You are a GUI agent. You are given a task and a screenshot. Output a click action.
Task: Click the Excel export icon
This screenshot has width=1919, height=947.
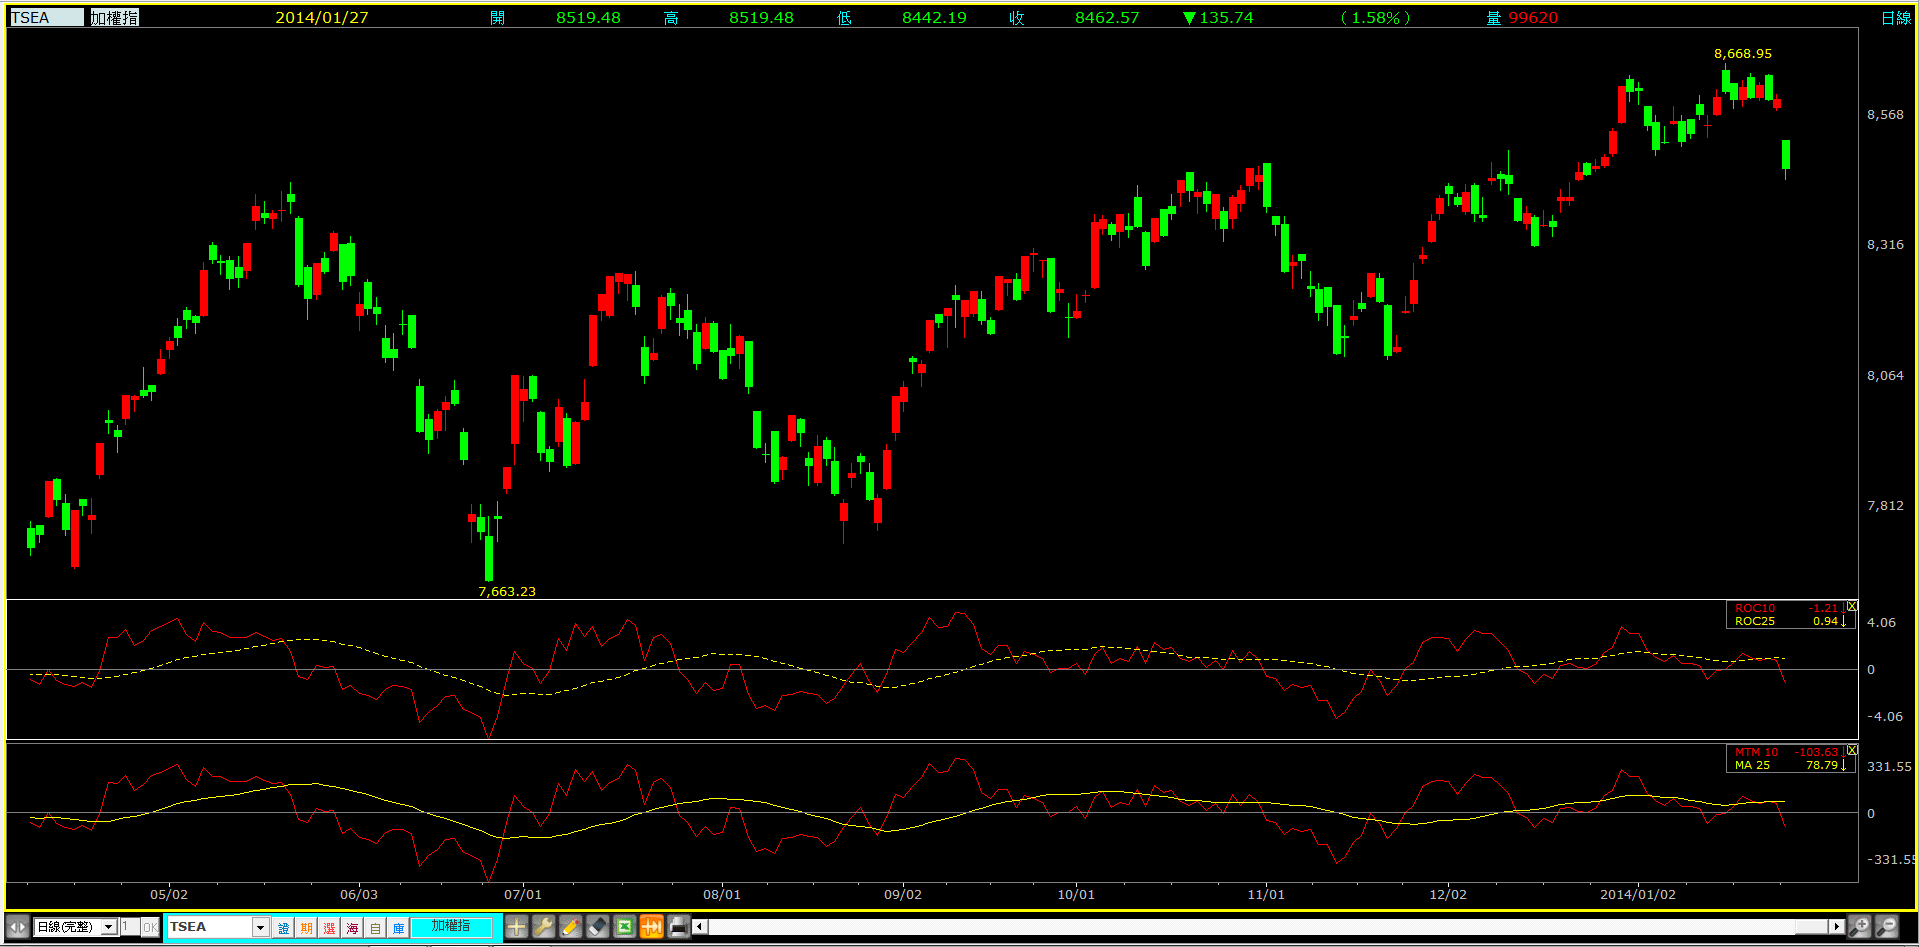pyautogui.click(x=624, y=927)
